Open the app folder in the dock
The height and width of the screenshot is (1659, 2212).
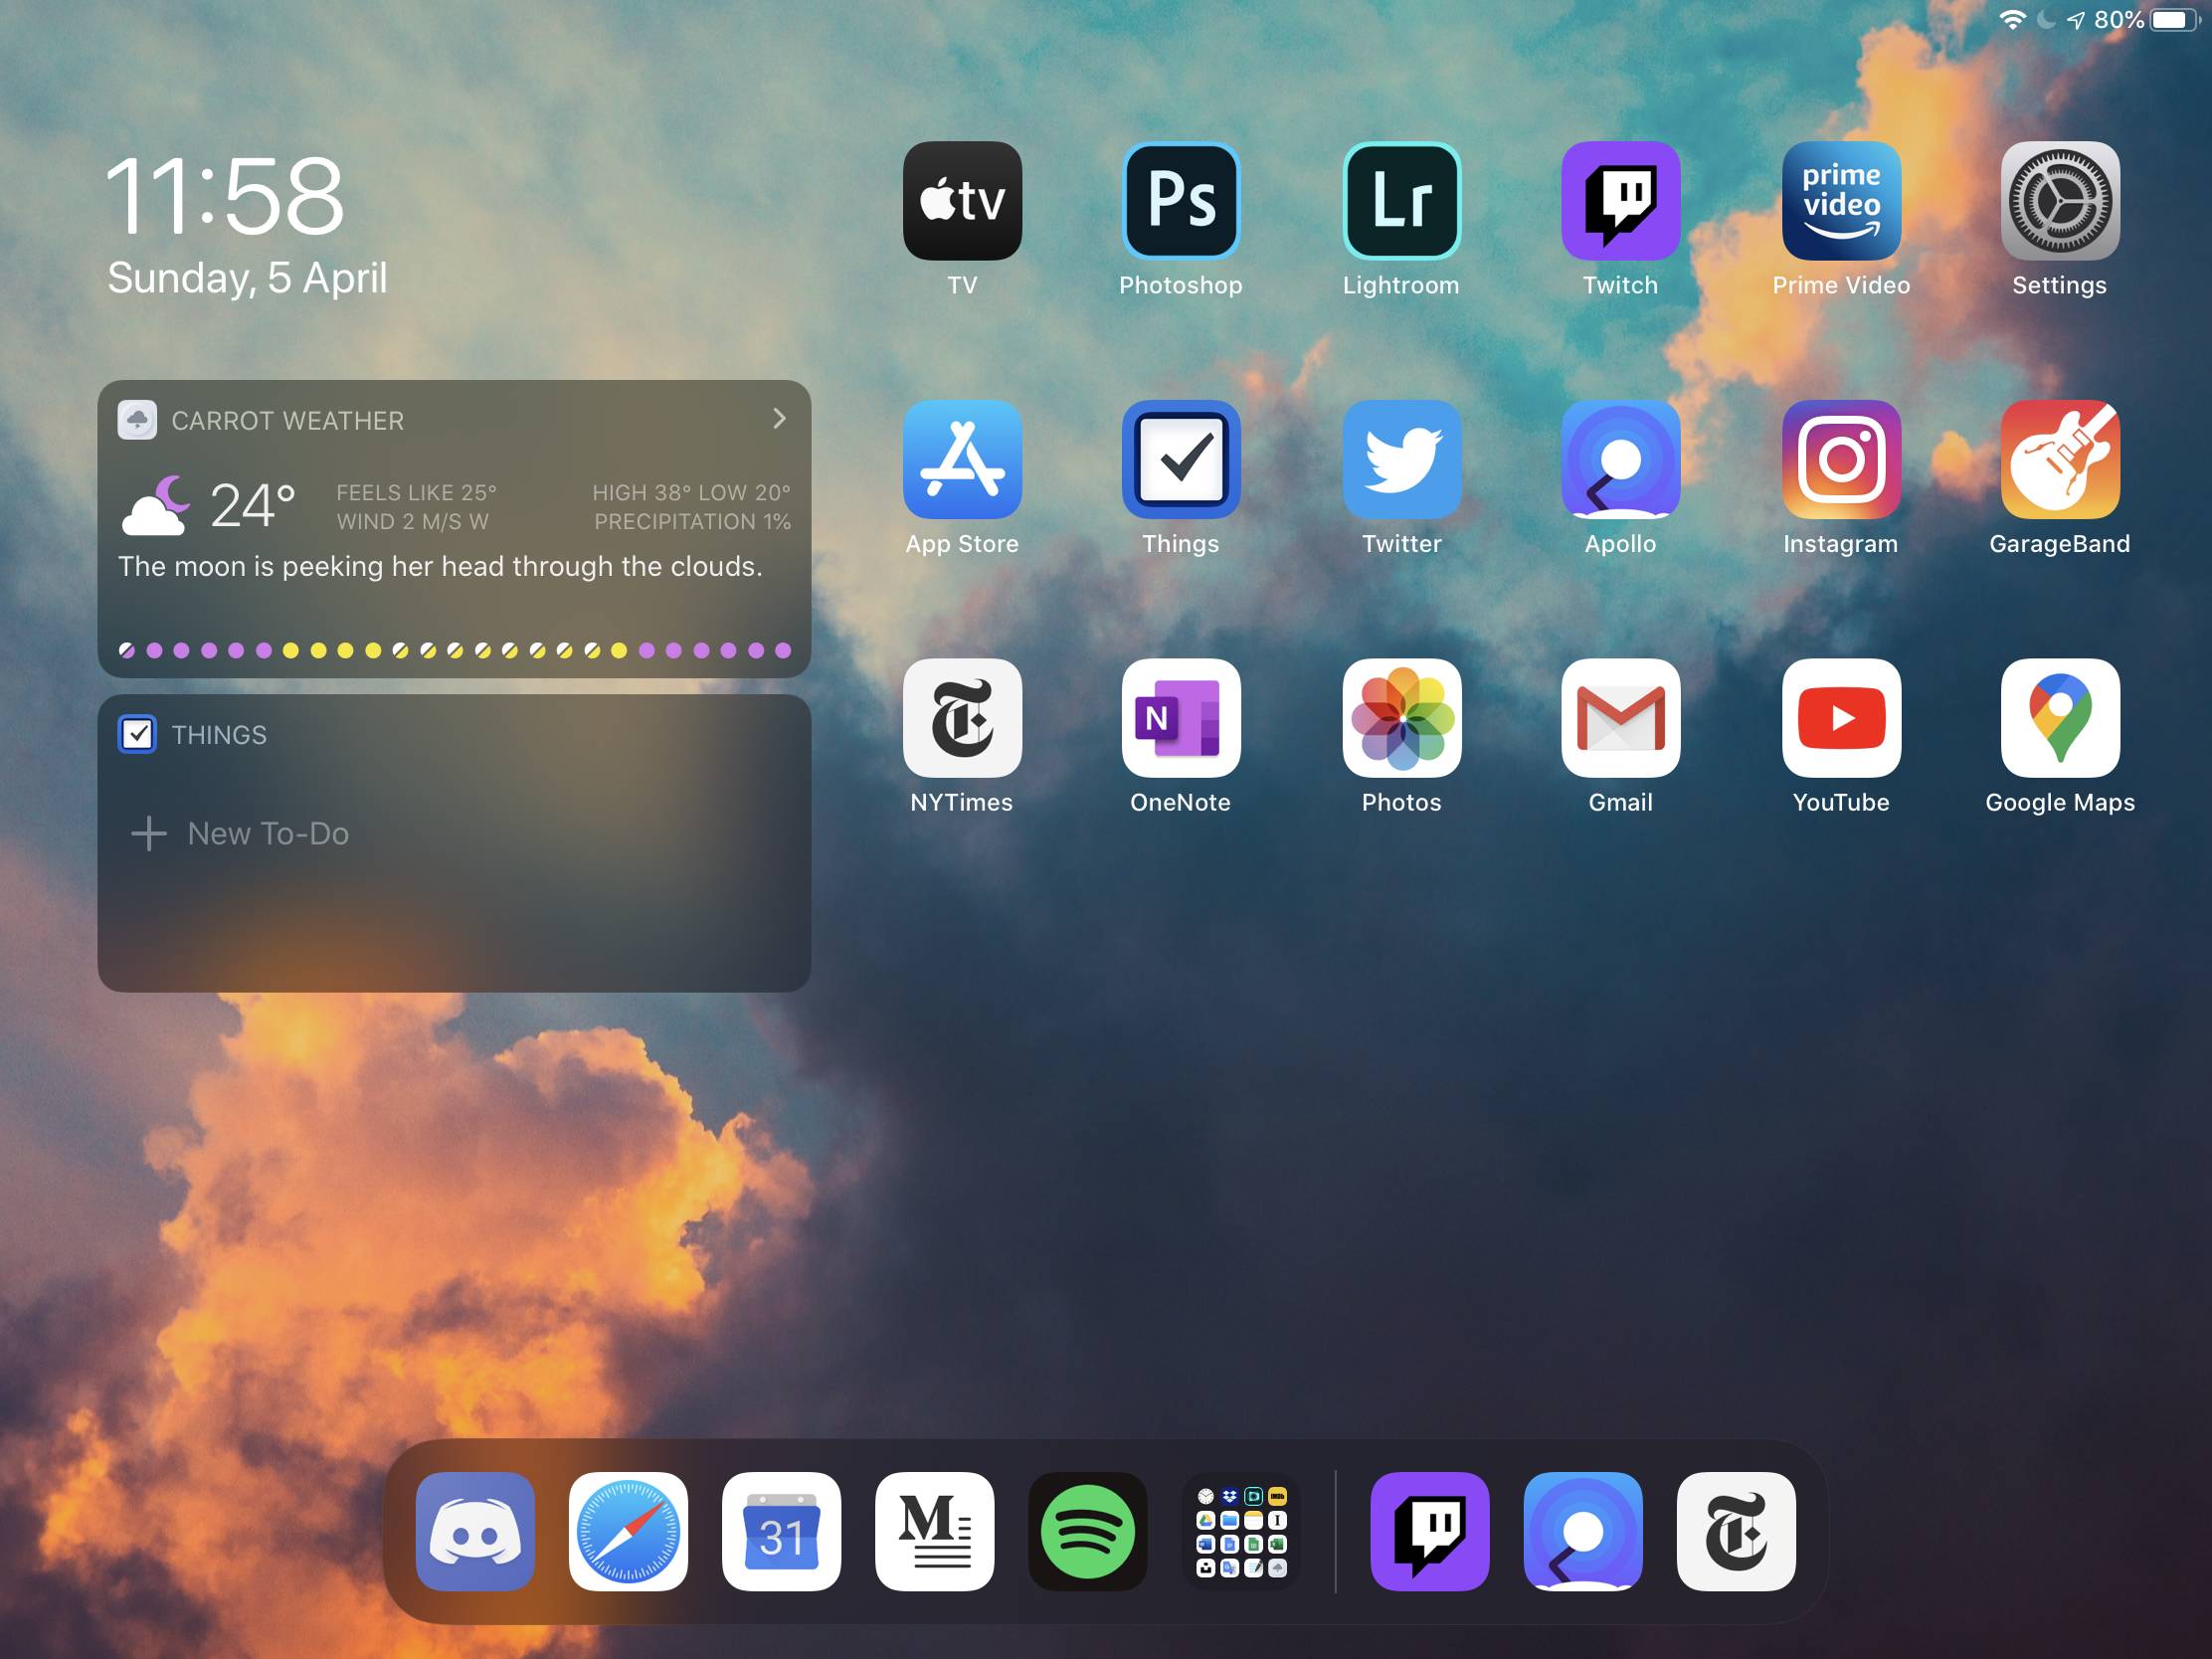pos(1240,1531)
